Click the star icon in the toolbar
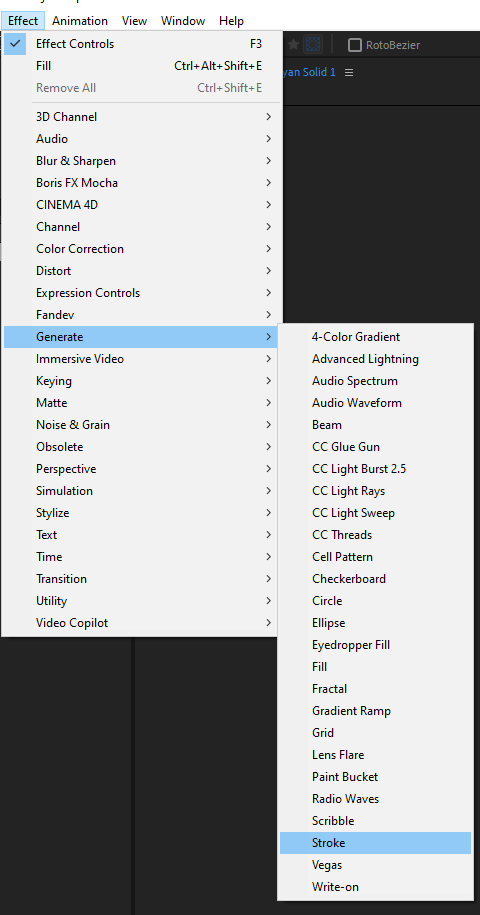The image size is (480, 915). click(293, 44)
